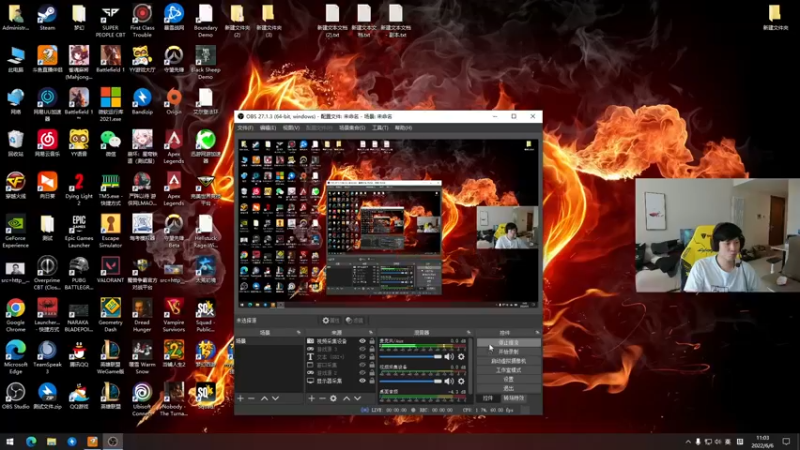
Task: Toggle visibility of the 显示器采集 source
Action: (x=362, y=381)
